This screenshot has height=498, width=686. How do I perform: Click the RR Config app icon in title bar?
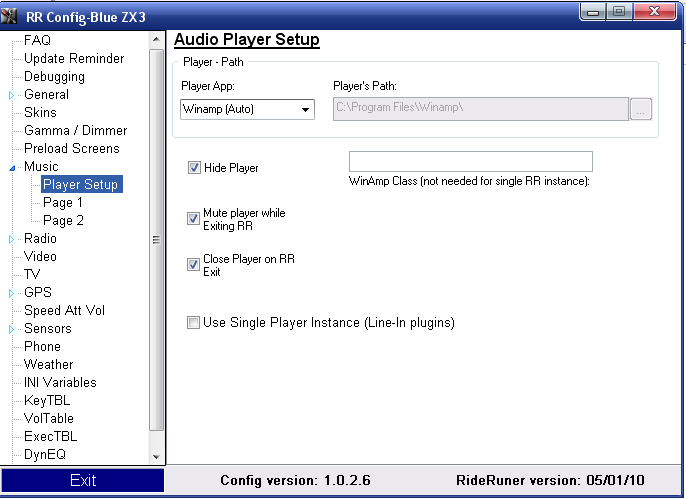[x=9, y=17]
